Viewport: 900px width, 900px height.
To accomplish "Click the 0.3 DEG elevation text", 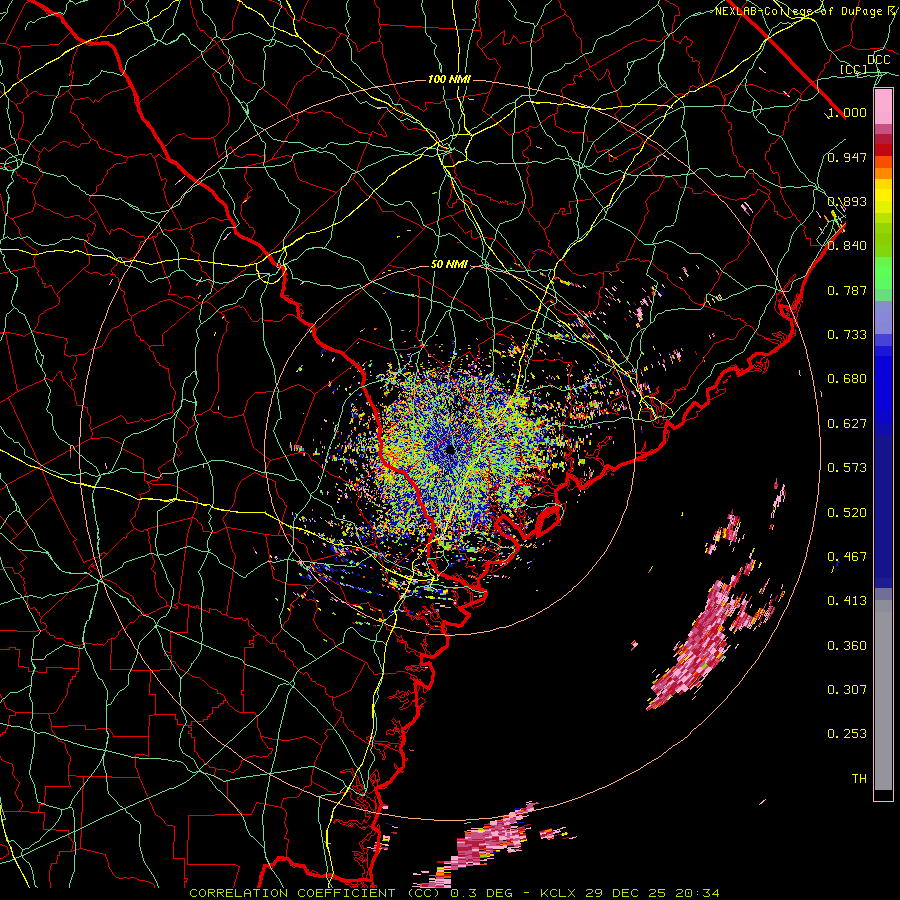I will click(x=482, y=893).
